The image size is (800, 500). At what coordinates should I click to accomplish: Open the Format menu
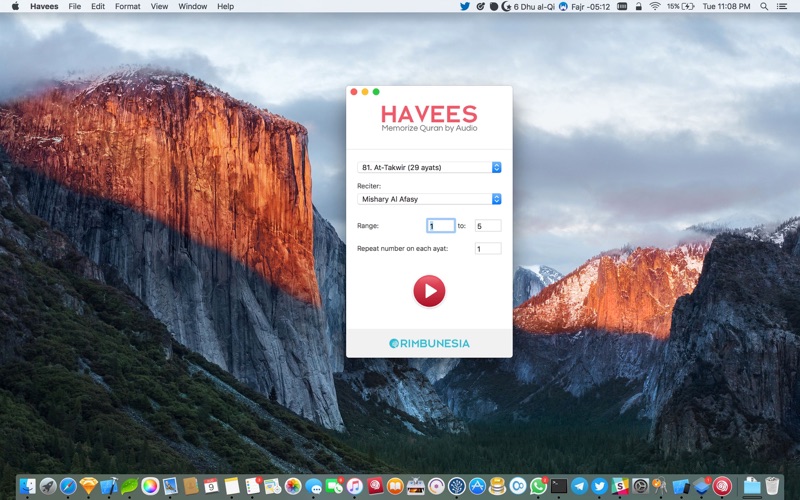point(127,6)
